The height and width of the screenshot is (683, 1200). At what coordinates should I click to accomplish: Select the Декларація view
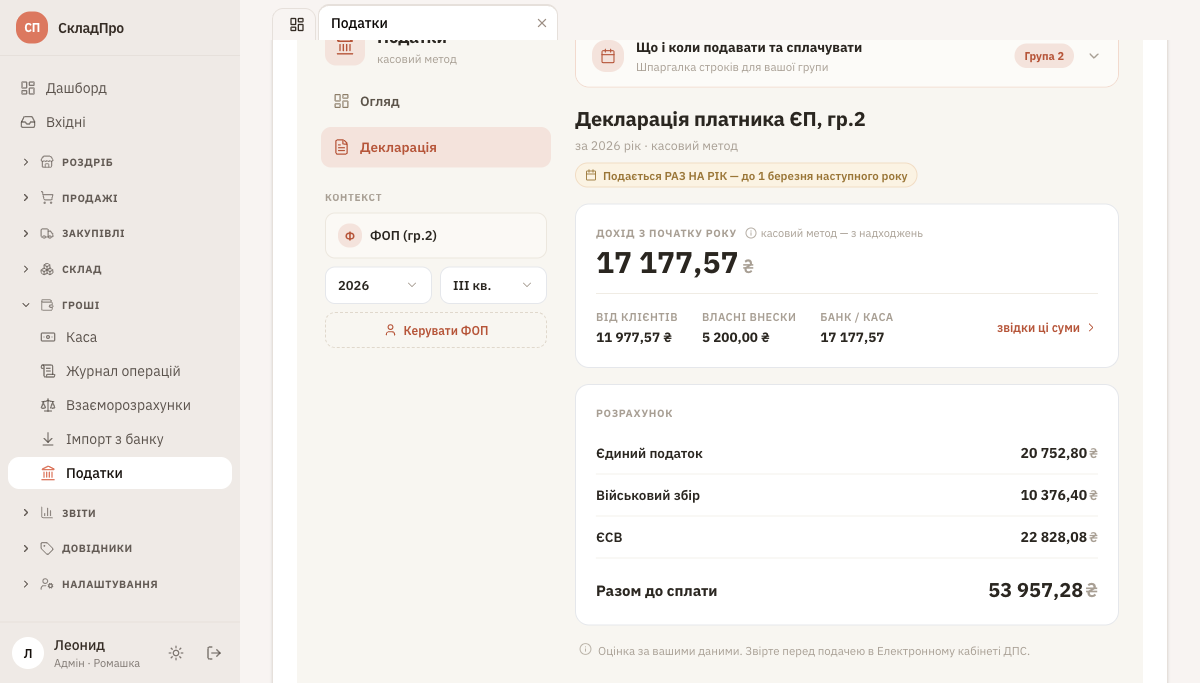click(x=436, y=147)
